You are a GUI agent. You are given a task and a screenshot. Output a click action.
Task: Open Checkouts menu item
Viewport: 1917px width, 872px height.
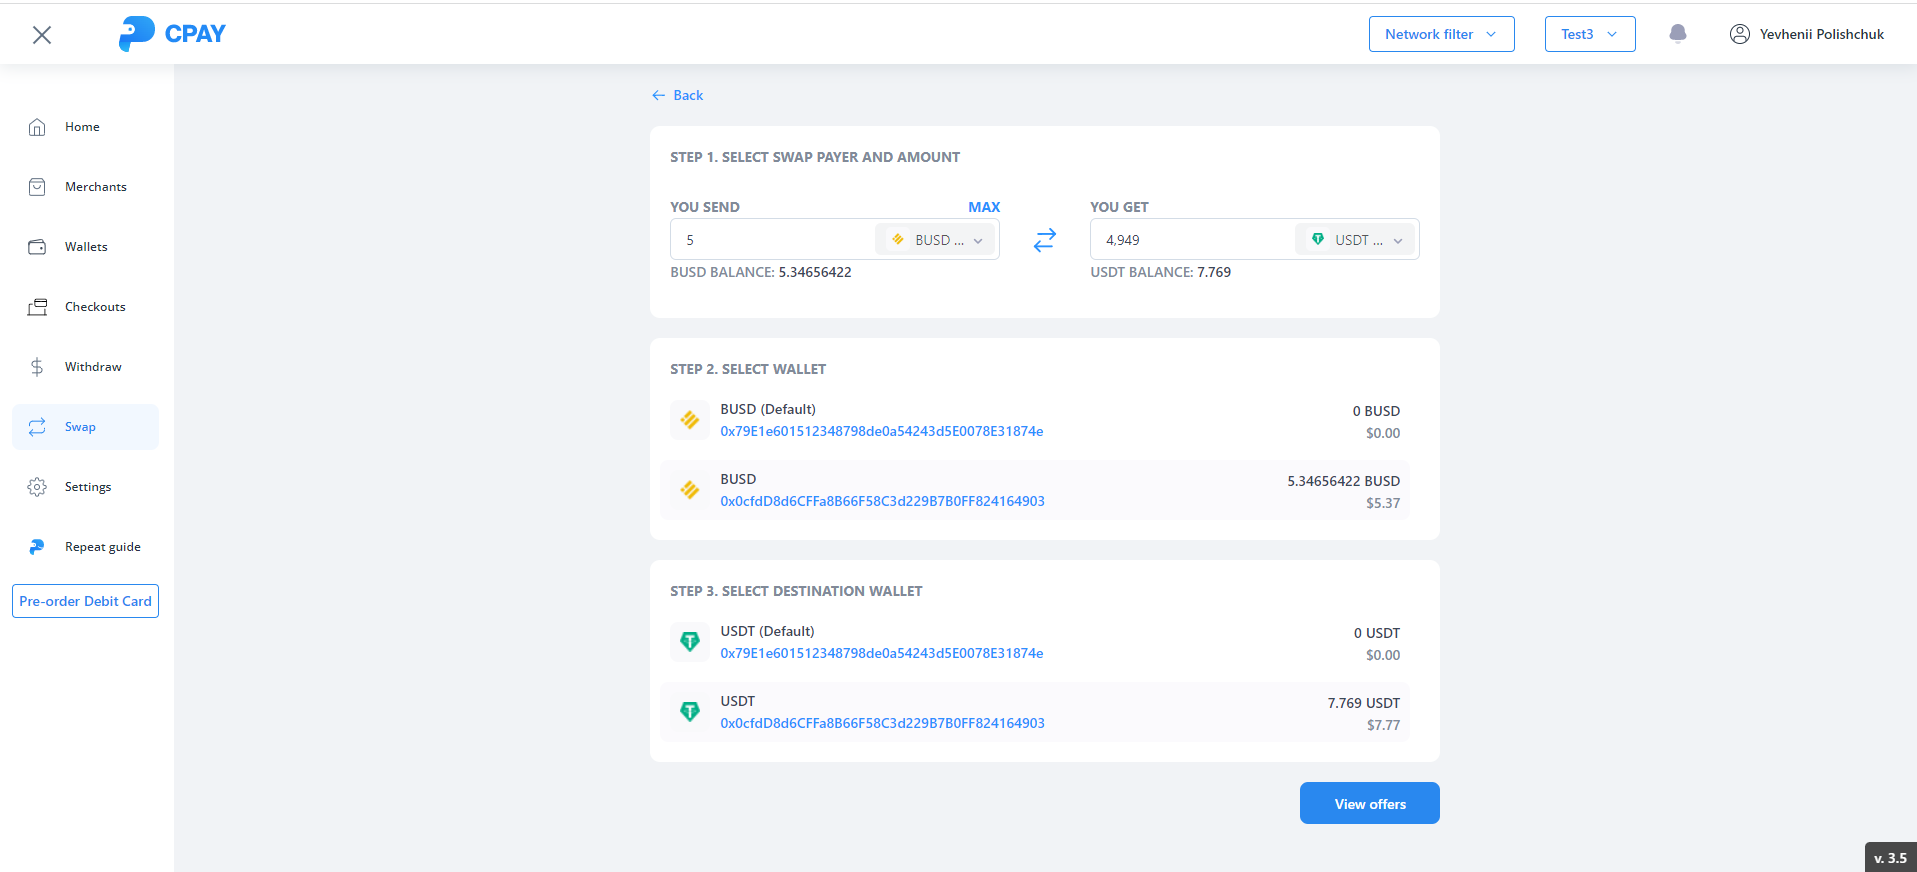click(95, 307)
